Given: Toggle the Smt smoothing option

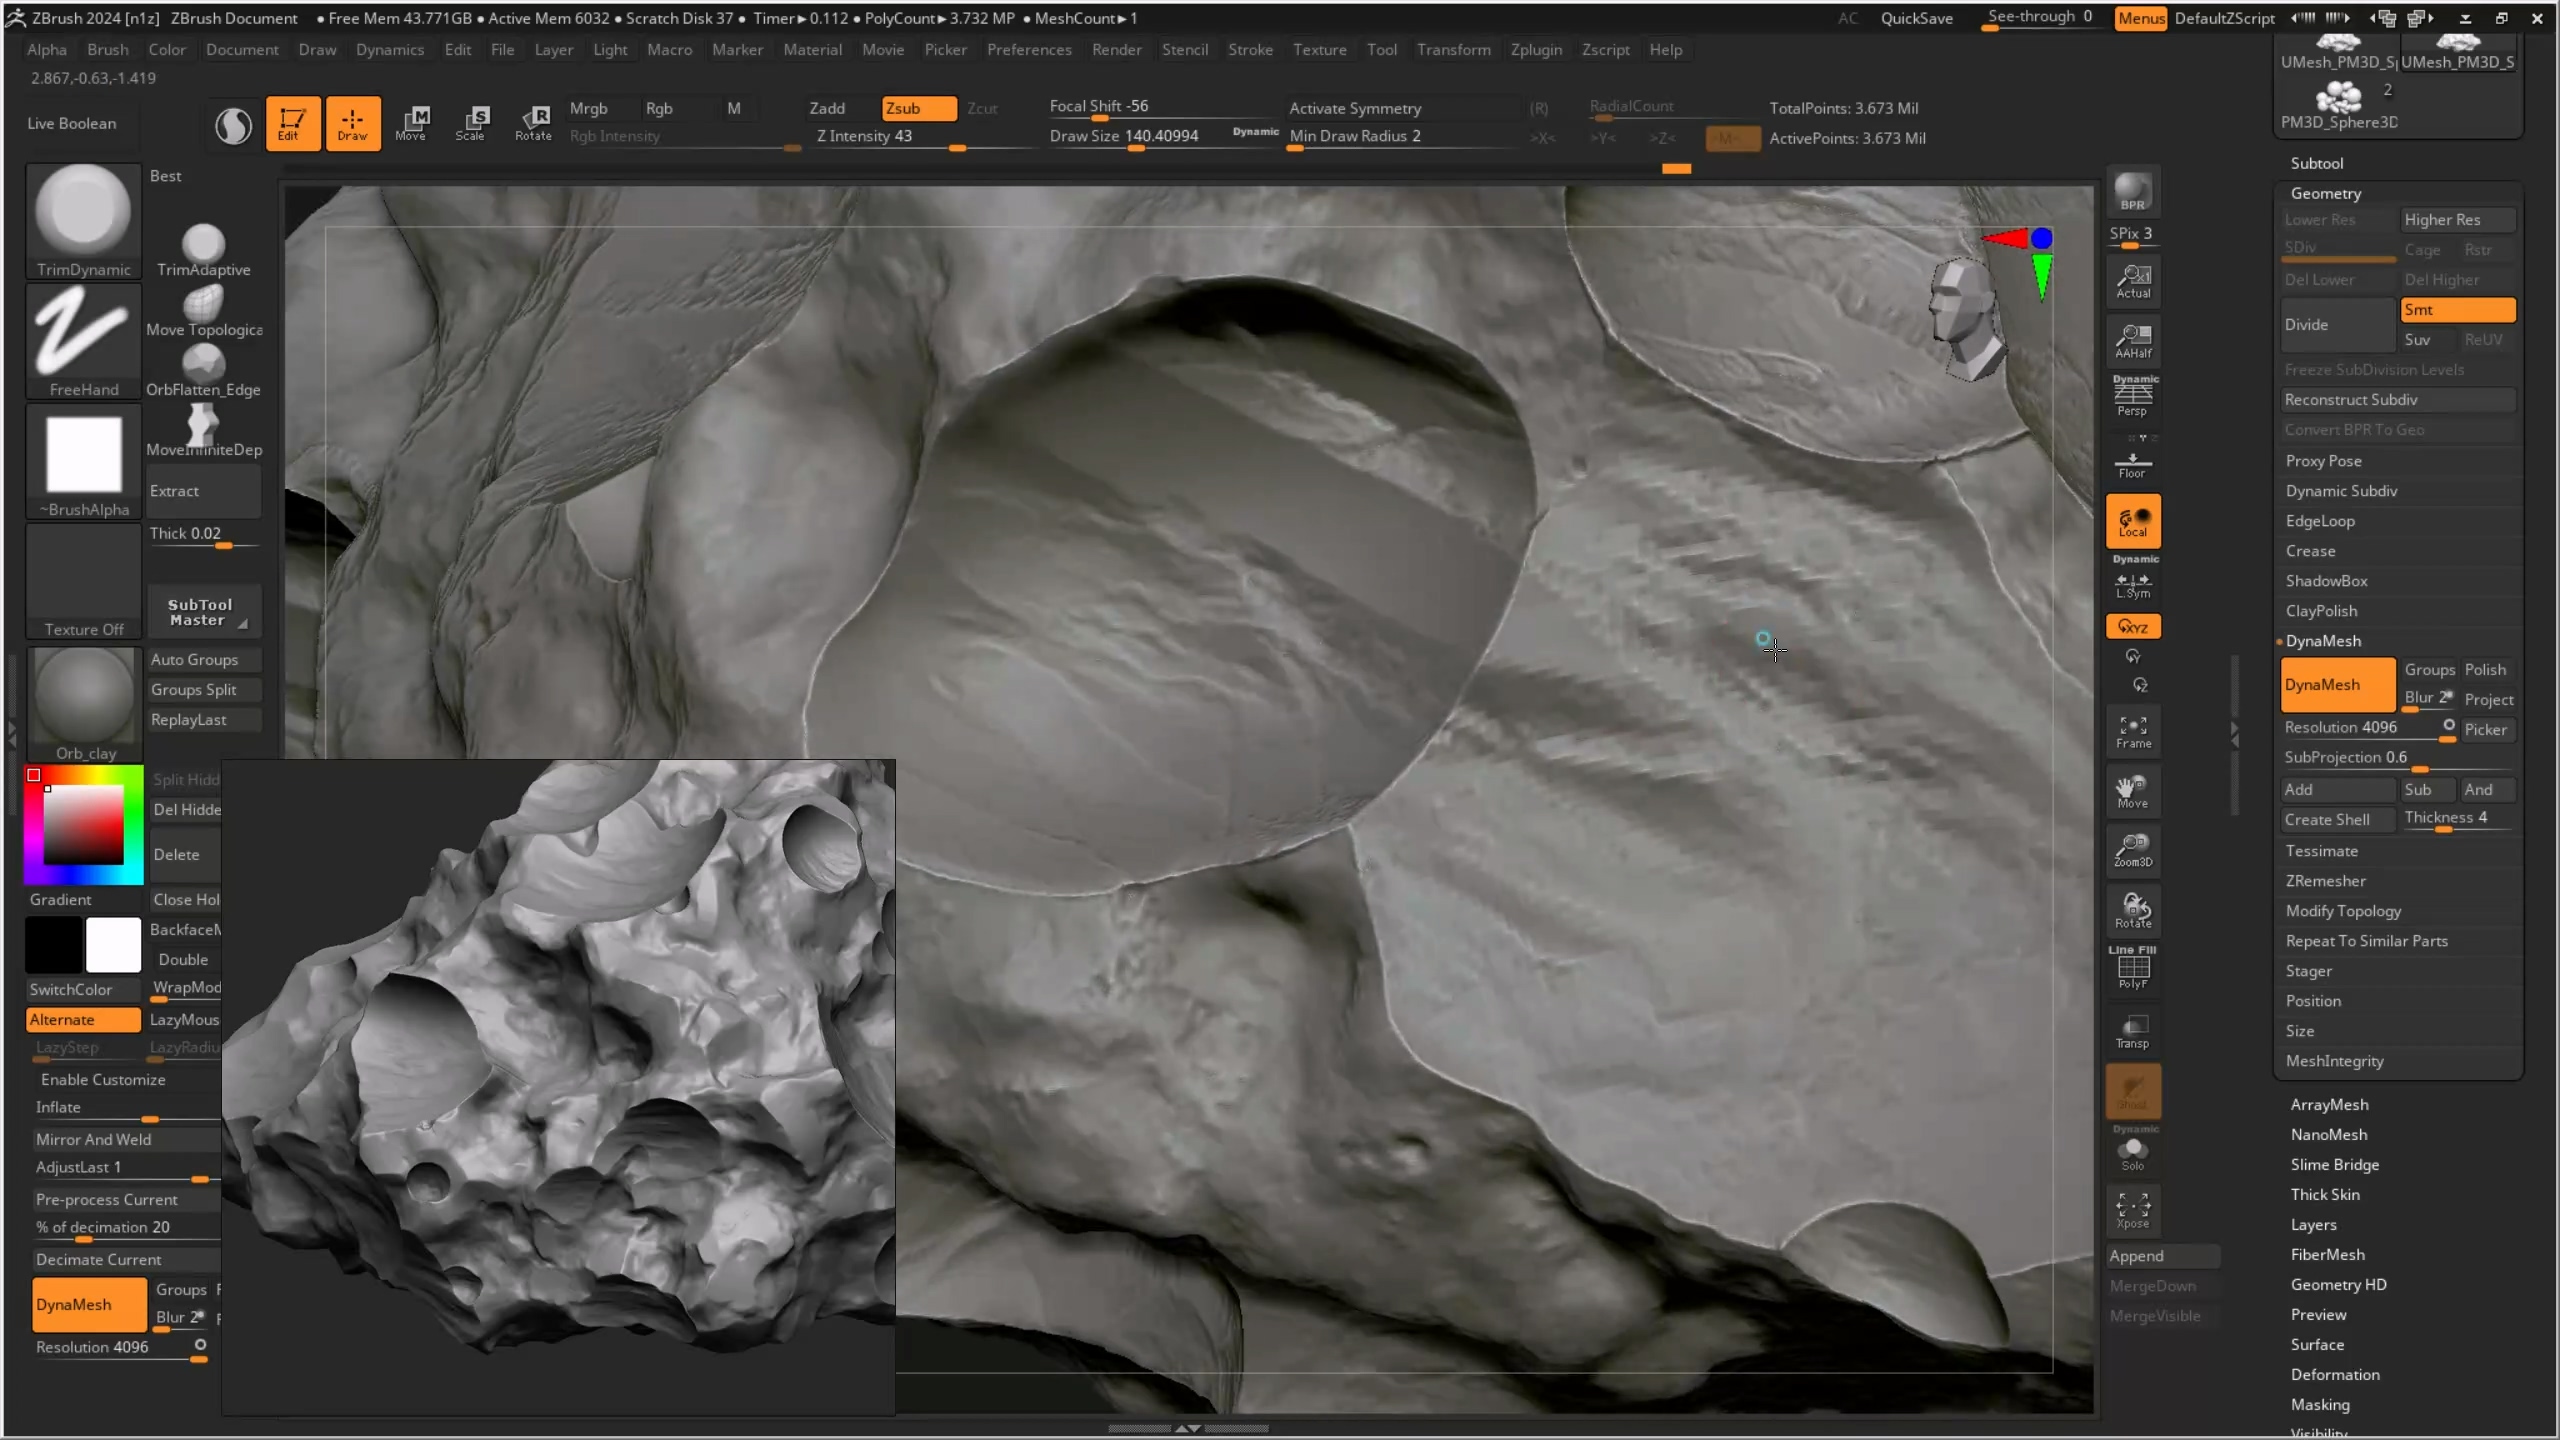Looking at the screenshot, I should (2456, 310).
